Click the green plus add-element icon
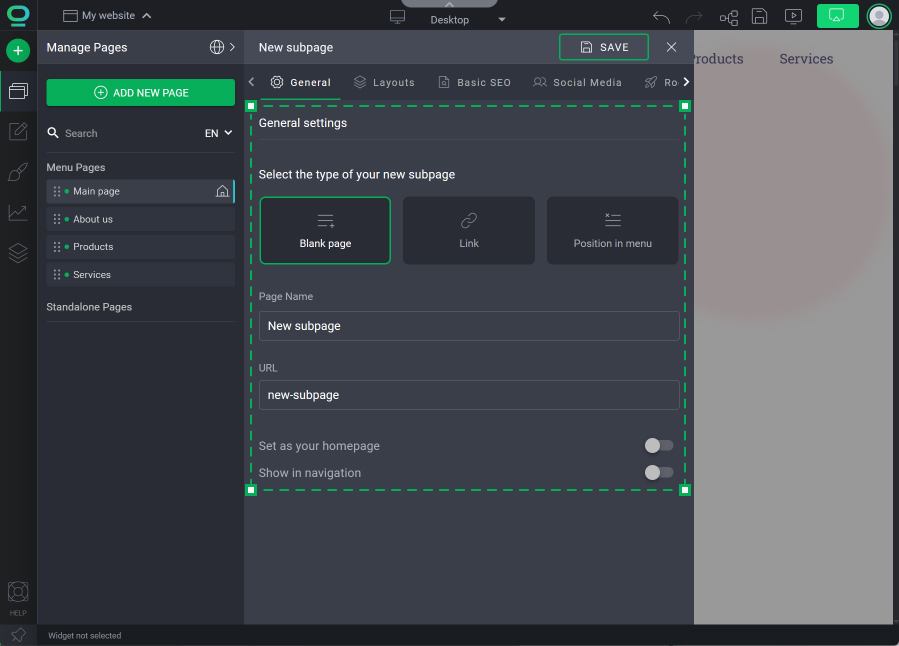Viewport: 899px width, 646px height. coord(18,51)
